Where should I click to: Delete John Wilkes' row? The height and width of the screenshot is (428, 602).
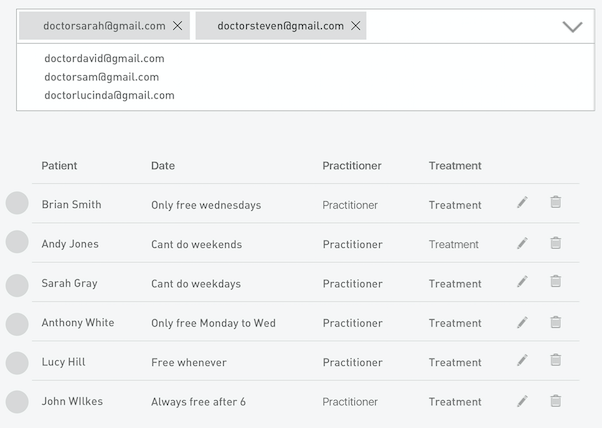pos(556,401)
